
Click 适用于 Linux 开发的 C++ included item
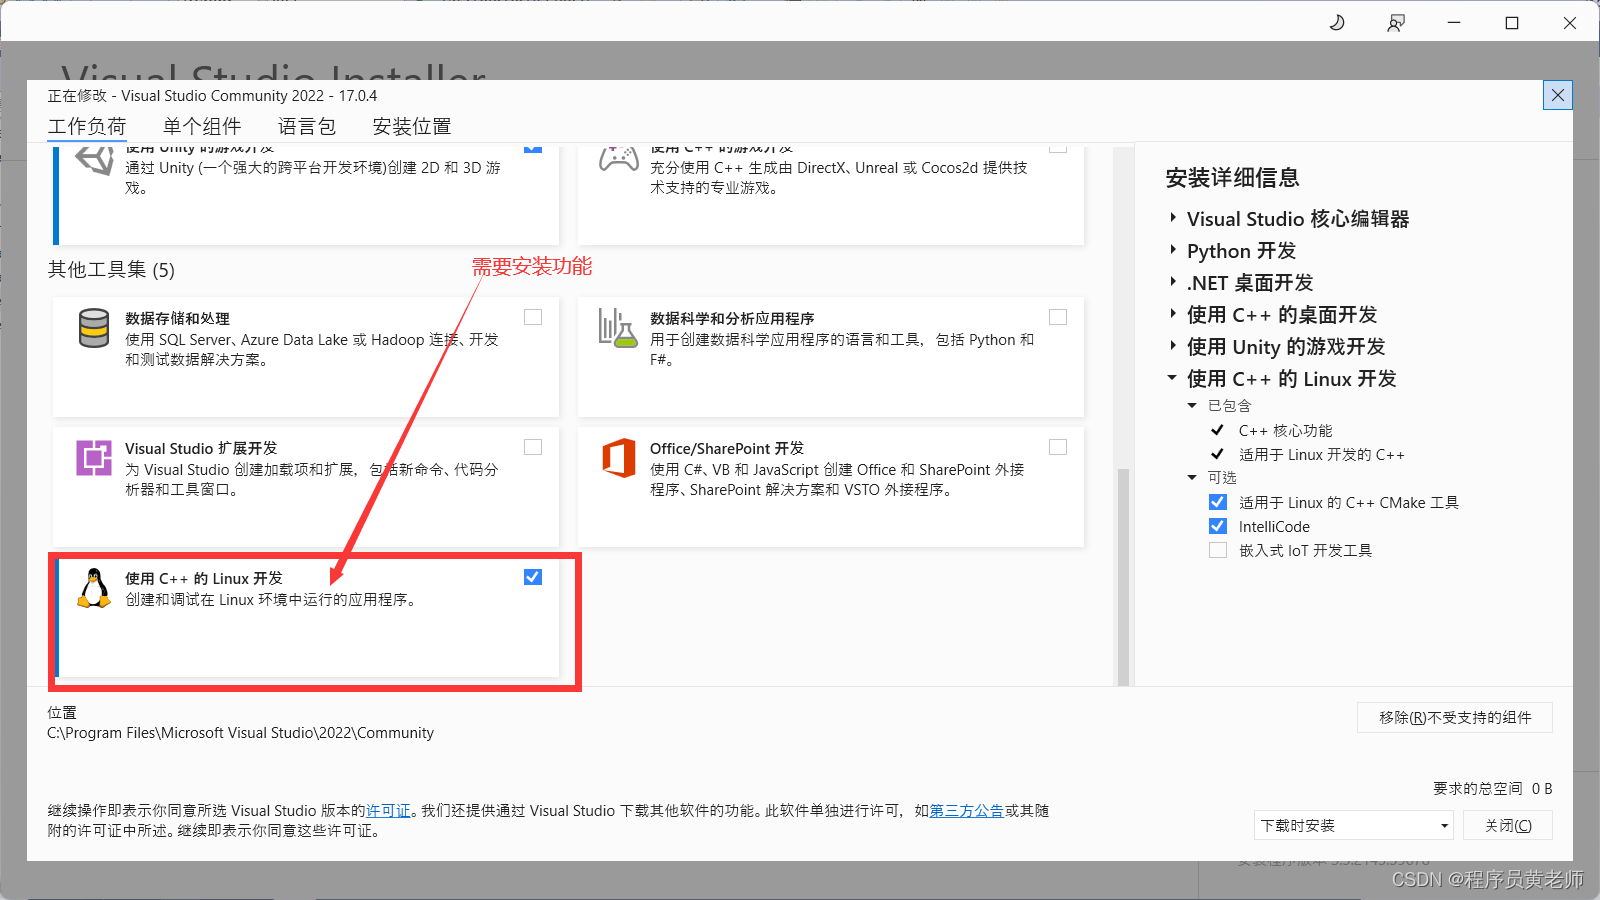point(1322,454)
